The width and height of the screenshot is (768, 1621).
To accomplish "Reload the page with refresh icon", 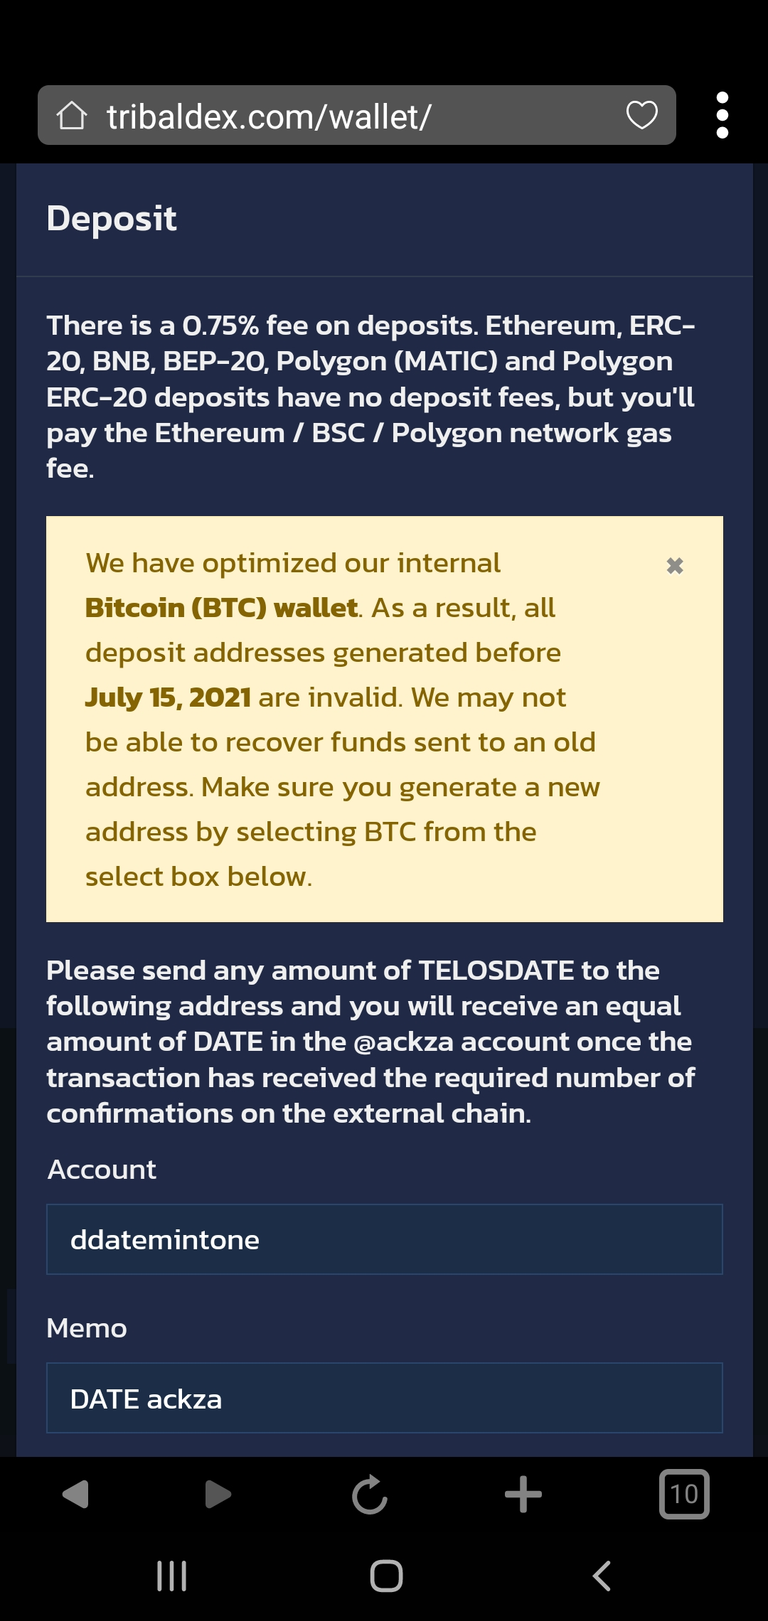I will coord(370,1495).
